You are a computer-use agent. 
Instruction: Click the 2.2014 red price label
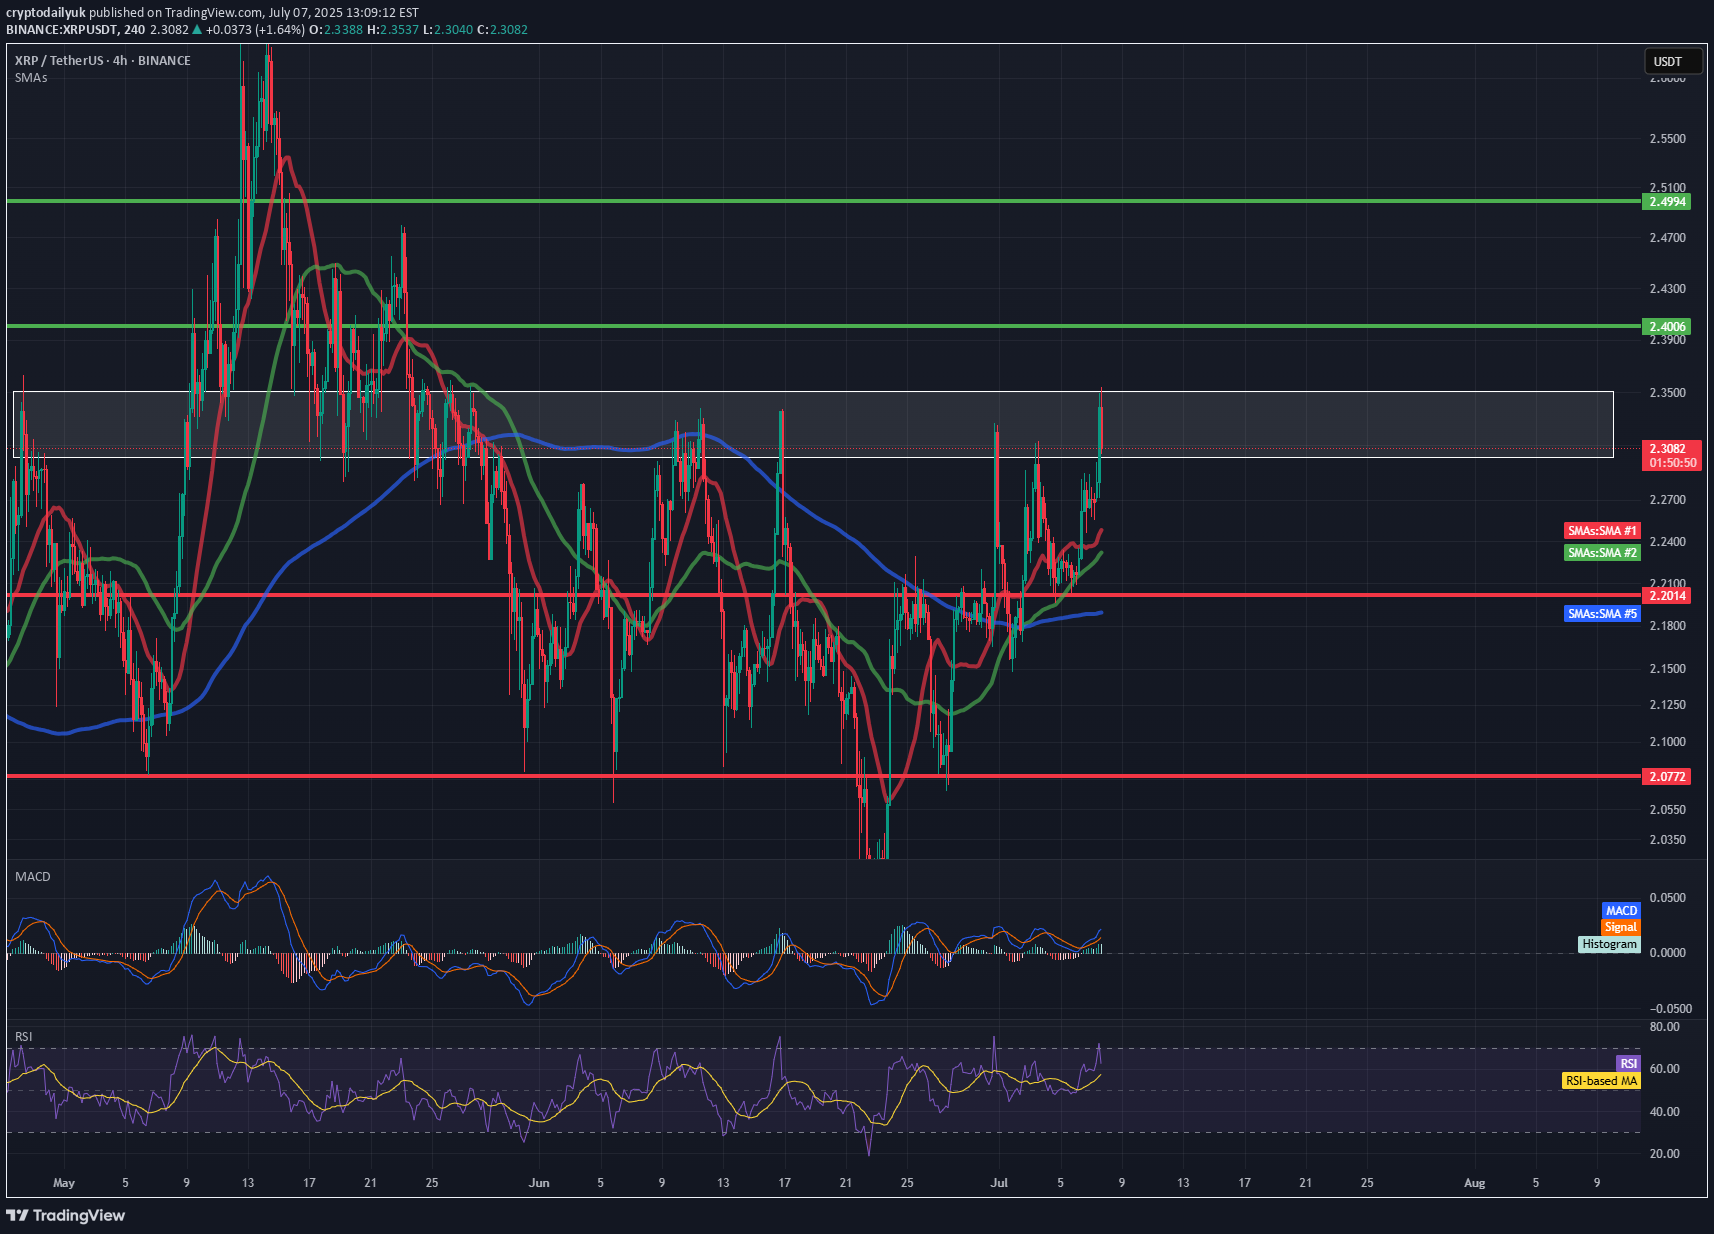point(1667,595)
